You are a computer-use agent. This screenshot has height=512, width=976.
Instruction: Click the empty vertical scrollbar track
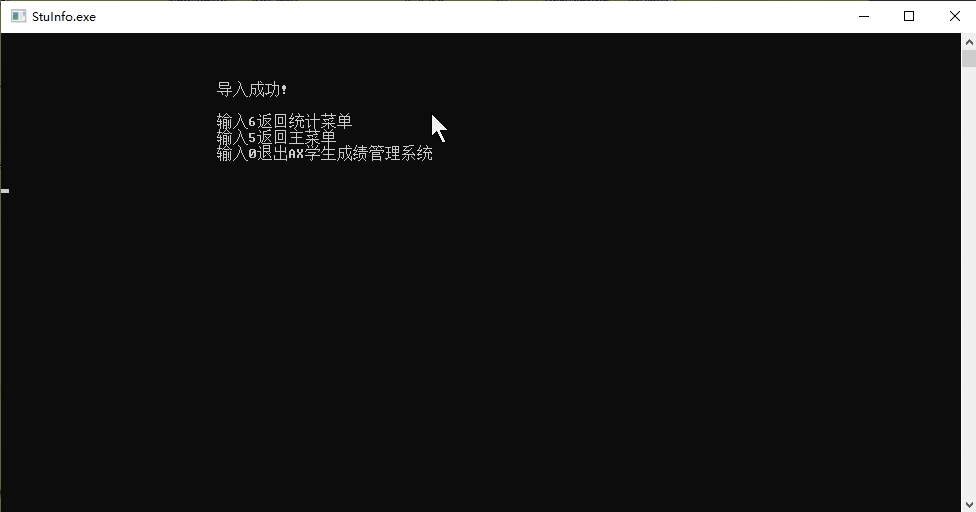(x=969, y=280)
